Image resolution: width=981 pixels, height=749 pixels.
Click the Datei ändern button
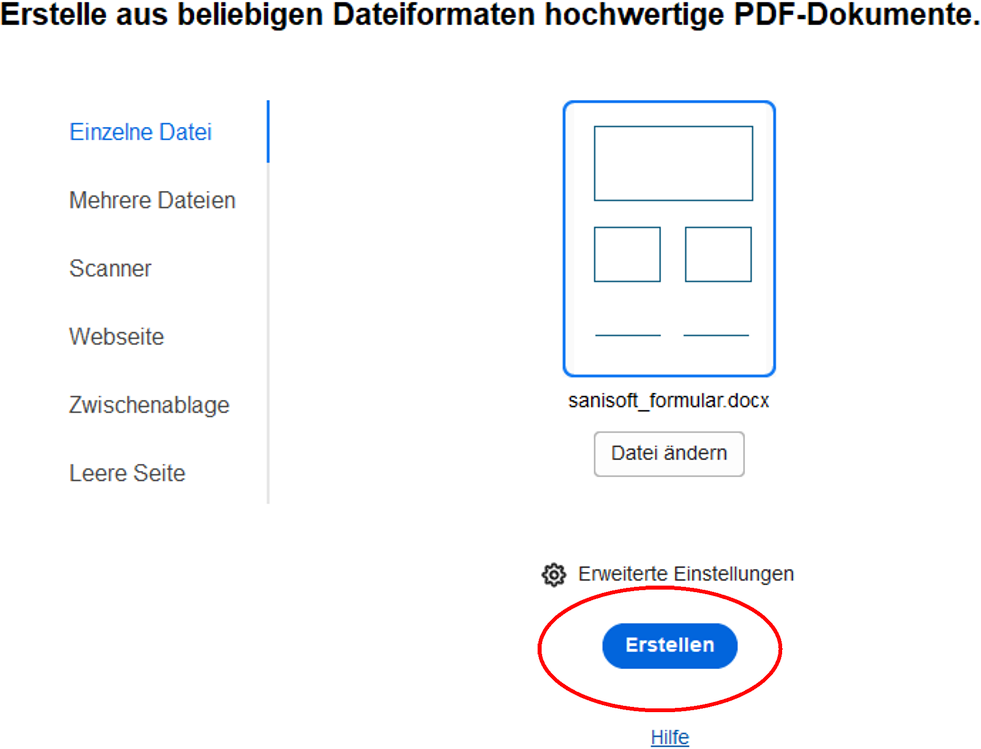(669, 454)
